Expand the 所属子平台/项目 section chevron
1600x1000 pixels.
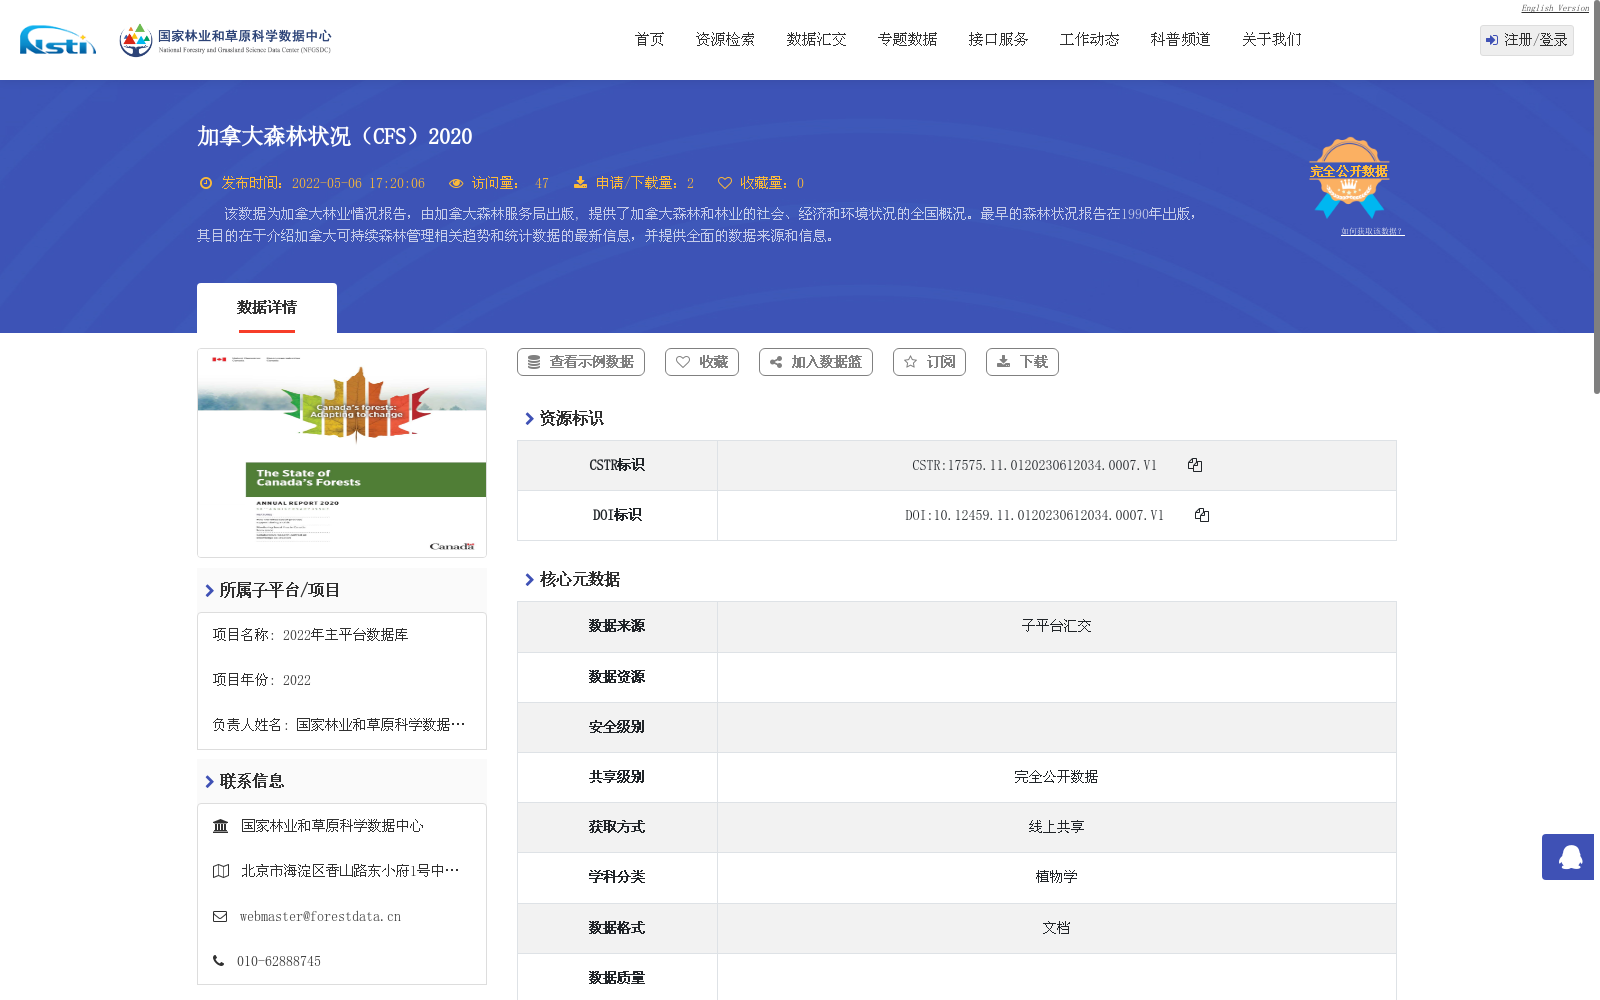210,591
